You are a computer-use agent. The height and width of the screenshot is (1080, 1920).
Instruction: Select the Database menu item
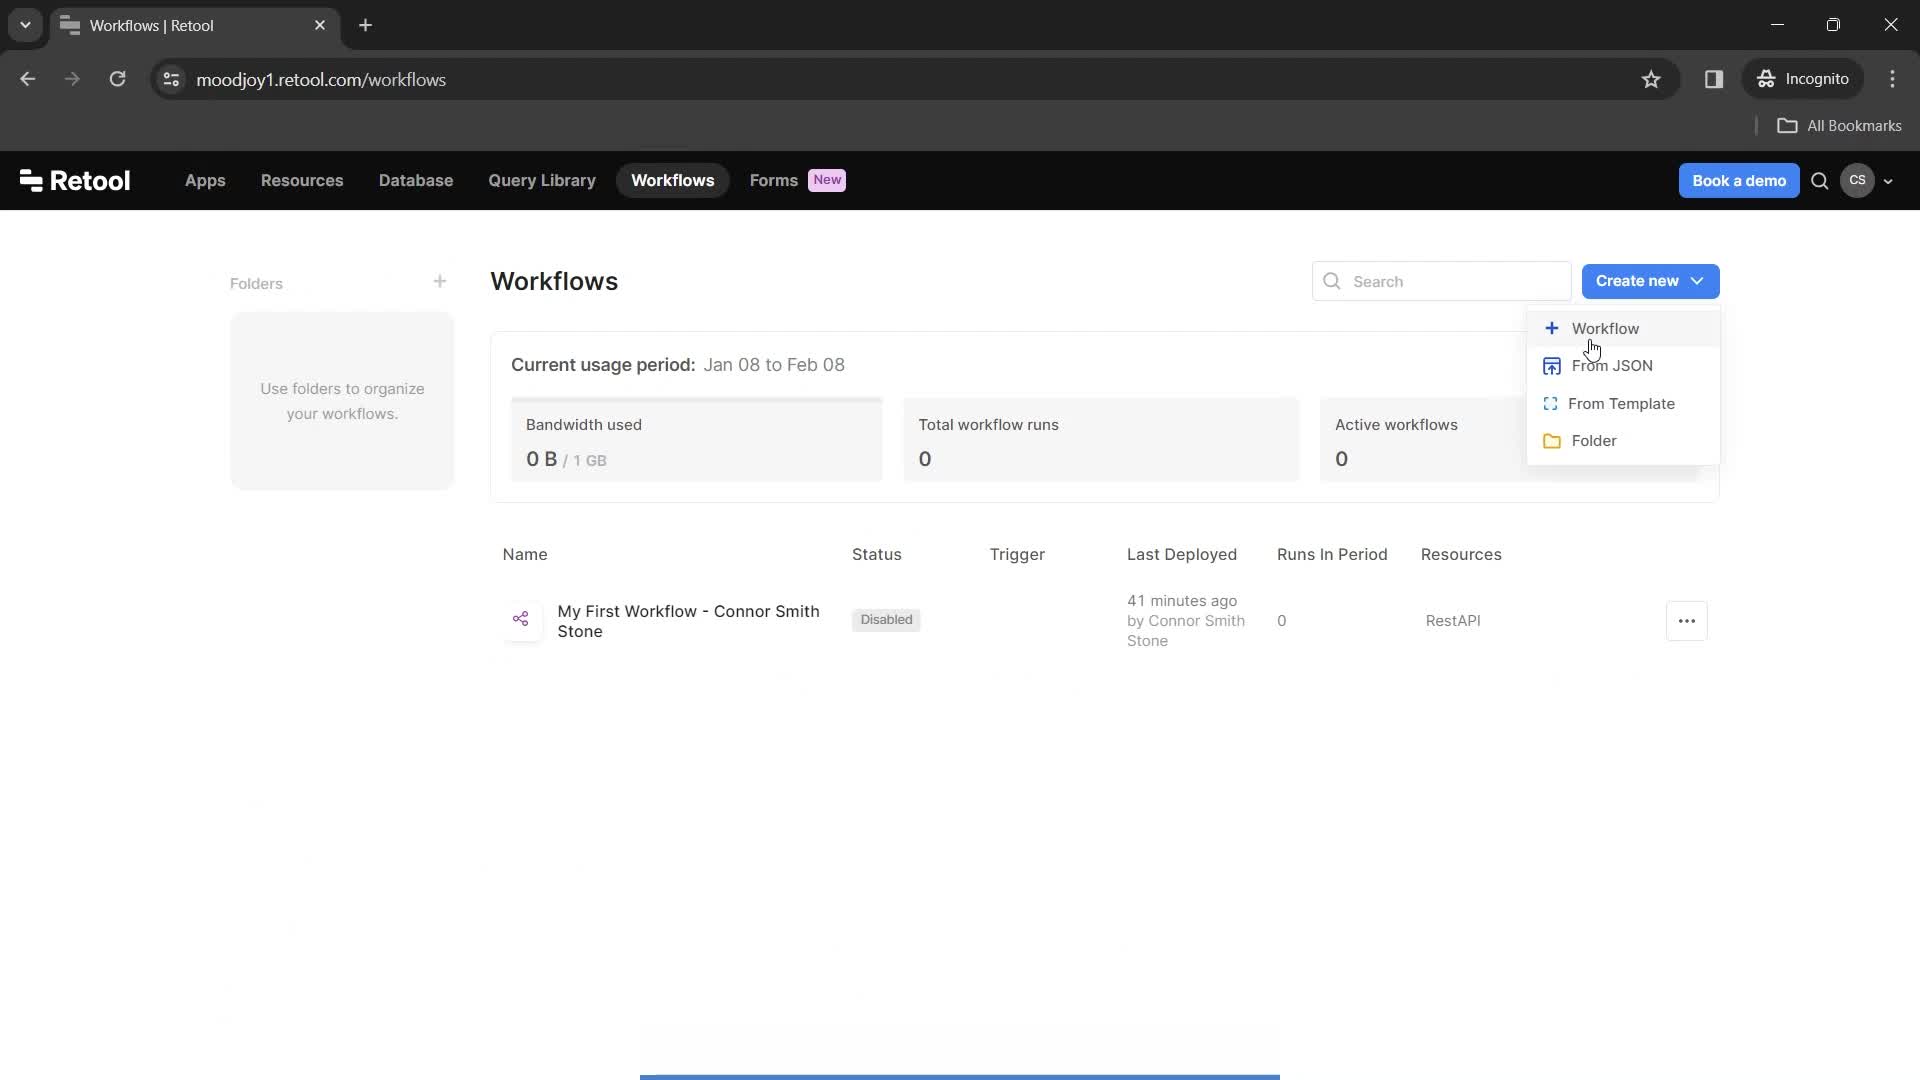[x=415, y=179]
